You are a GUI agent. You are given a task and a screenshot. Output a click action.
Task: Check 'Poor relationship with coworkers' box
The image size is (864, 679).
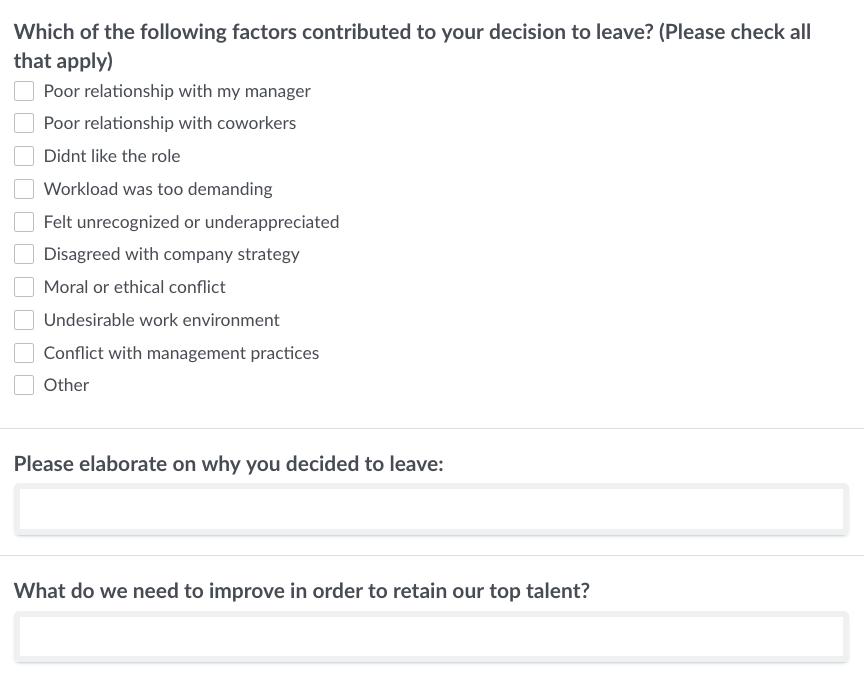(x=24, y=123)
